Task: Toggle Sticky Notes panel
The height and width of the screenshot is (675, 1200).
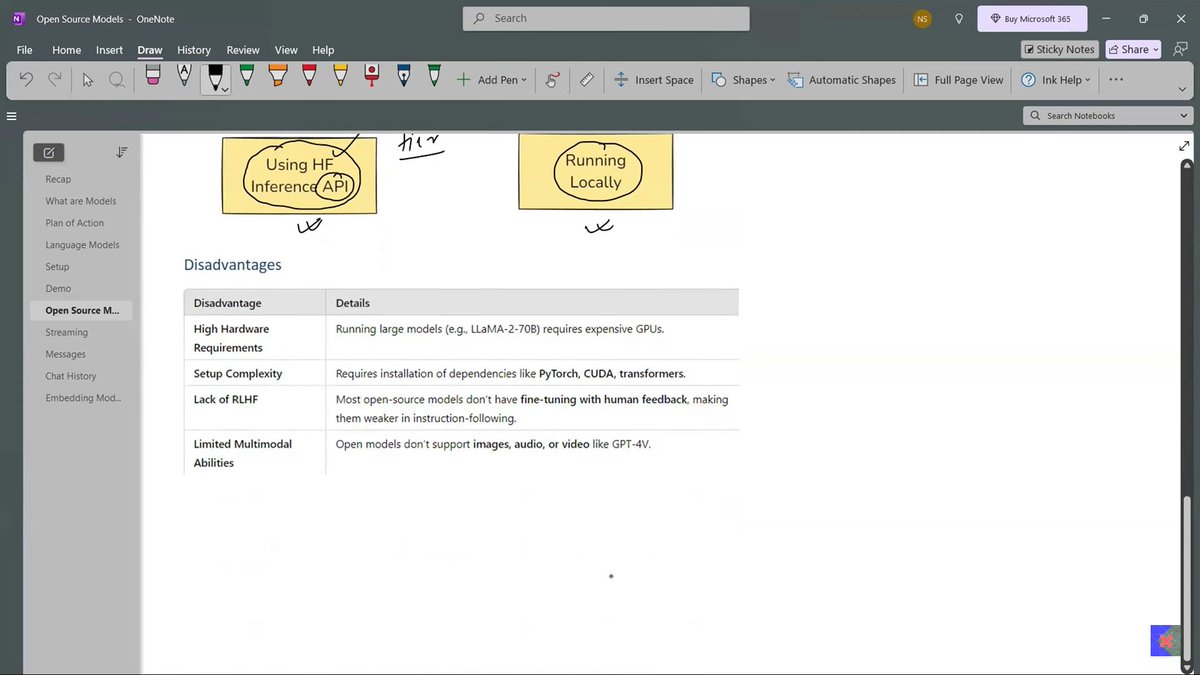Action: click(1059, 49)
